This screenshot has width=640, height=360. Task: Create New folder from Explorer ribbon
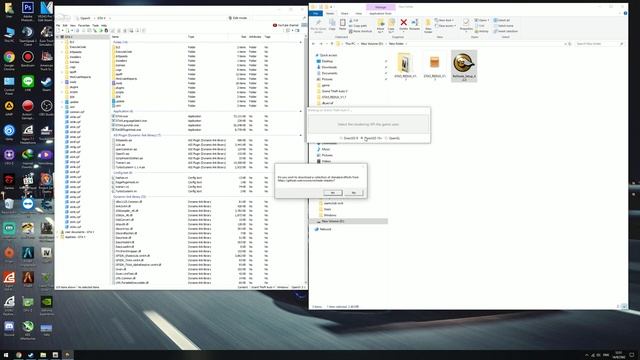(x=428, y=25)
